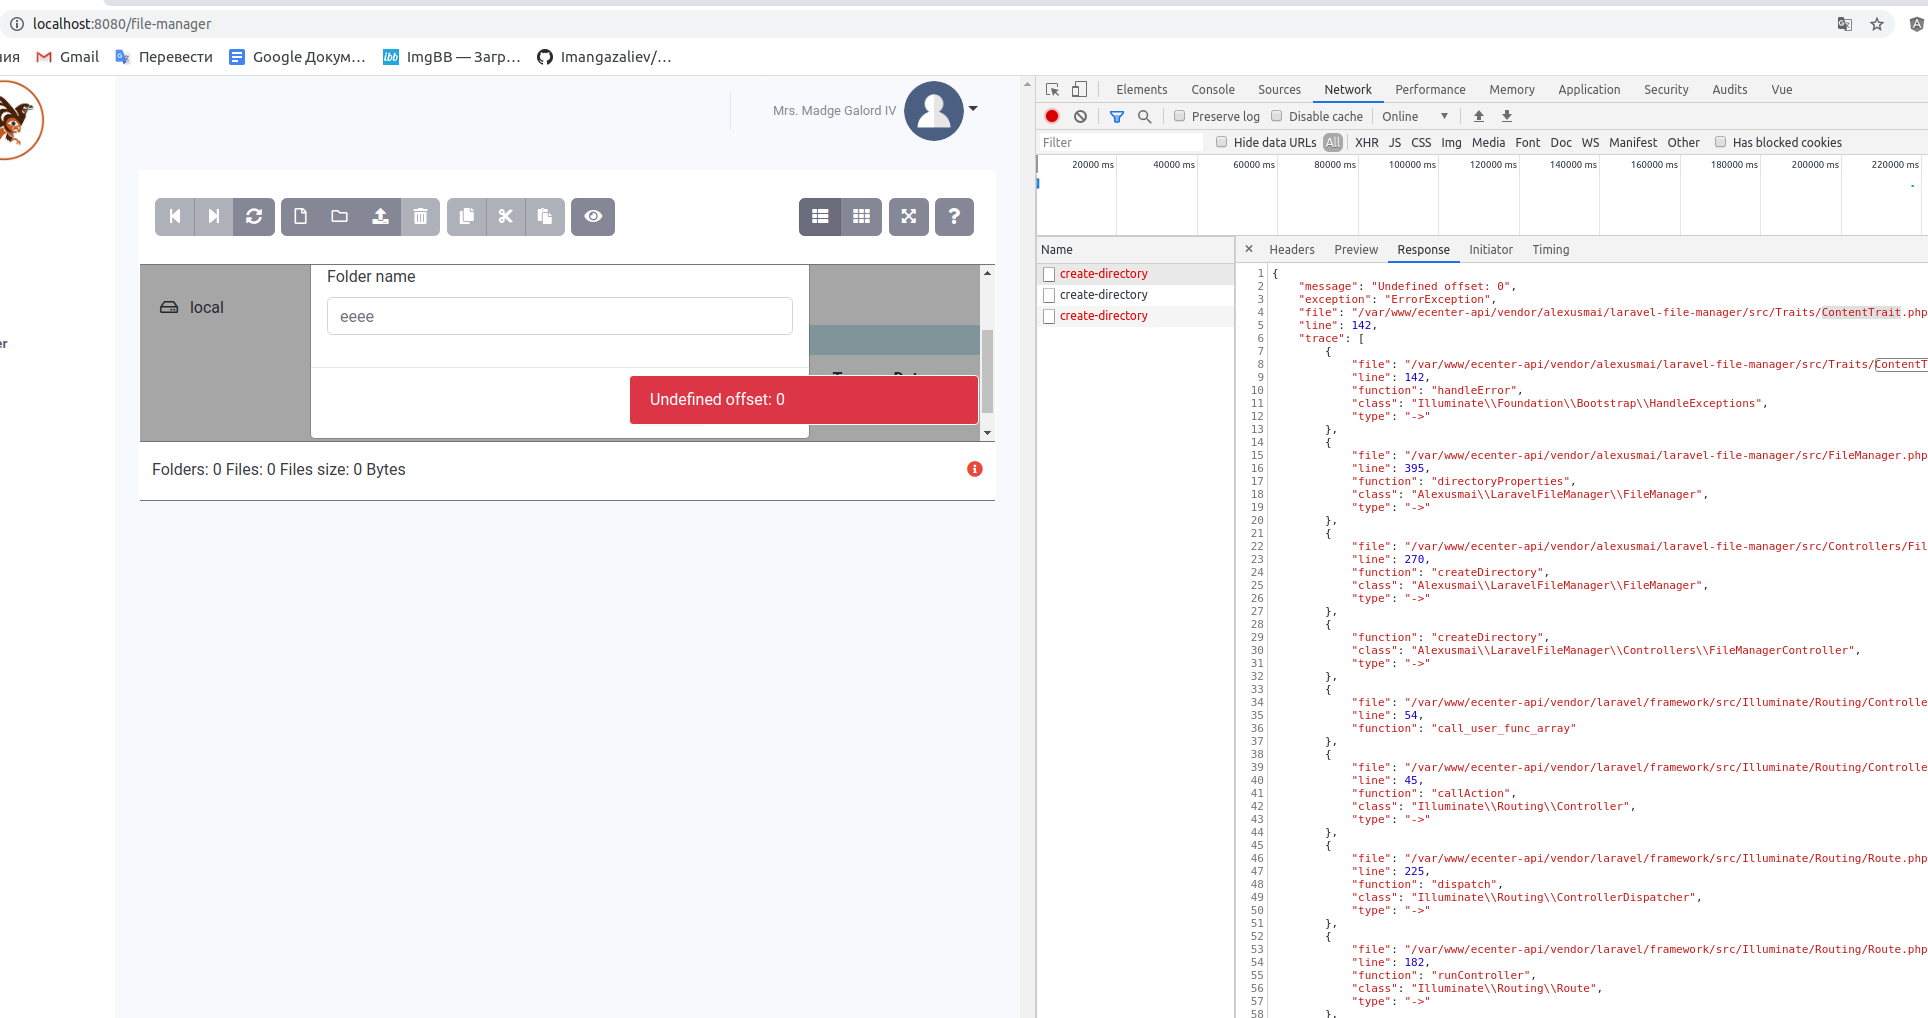Click the help question mark button
This screenshot has height=1018, width=1928.
tap(954, 216)
